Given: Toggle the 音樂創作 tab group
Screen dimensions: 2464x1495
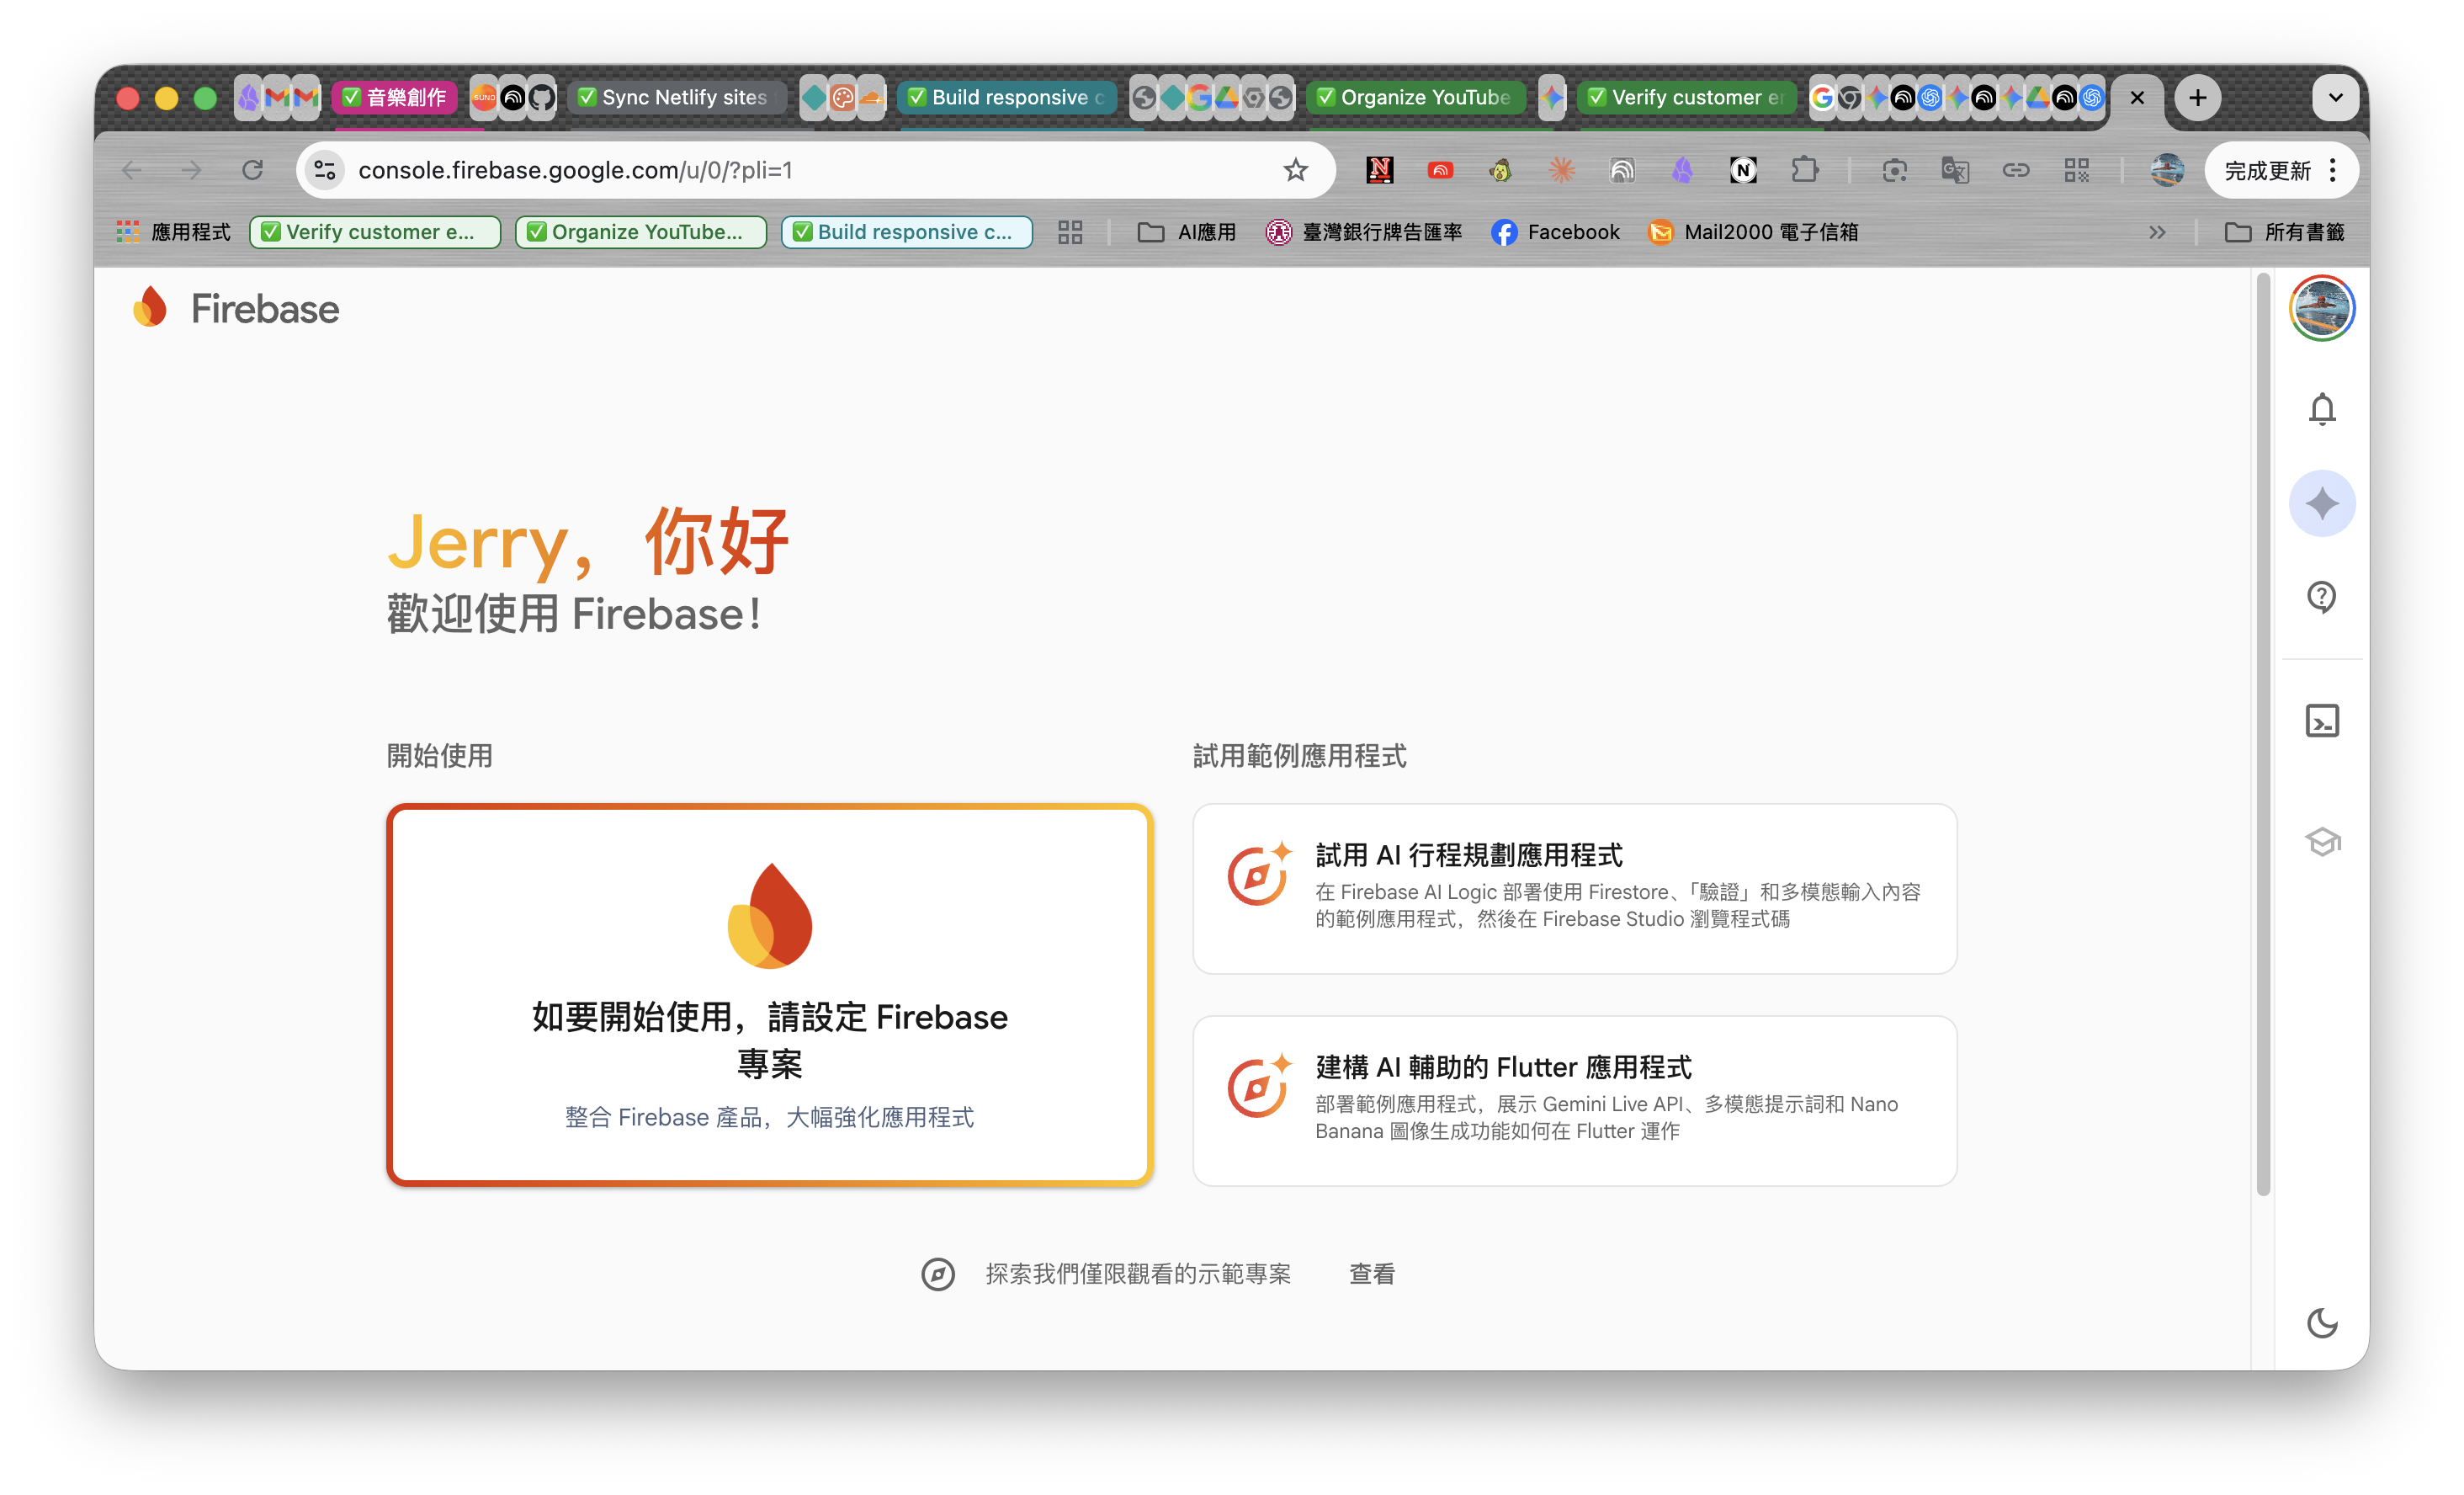Looking at the screenshot, I should 394,97.
